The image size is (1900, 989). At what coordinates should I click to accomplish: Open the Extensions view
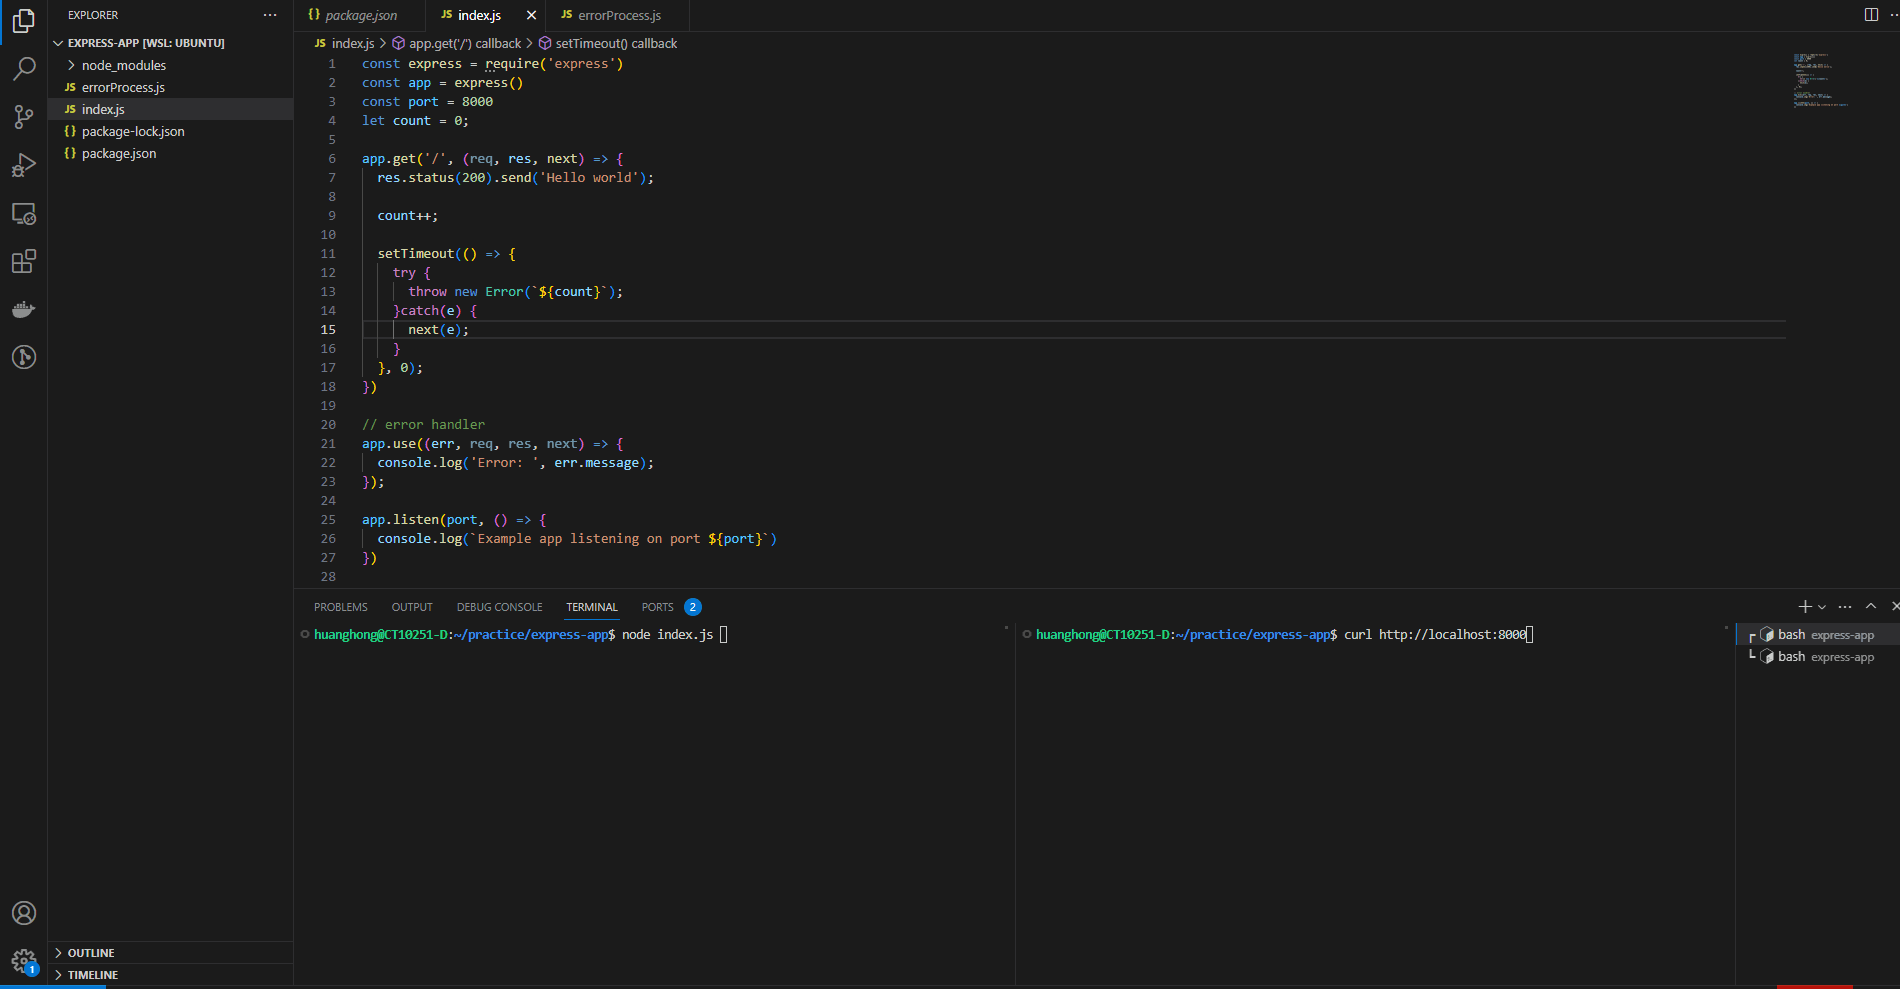[24, 261]
